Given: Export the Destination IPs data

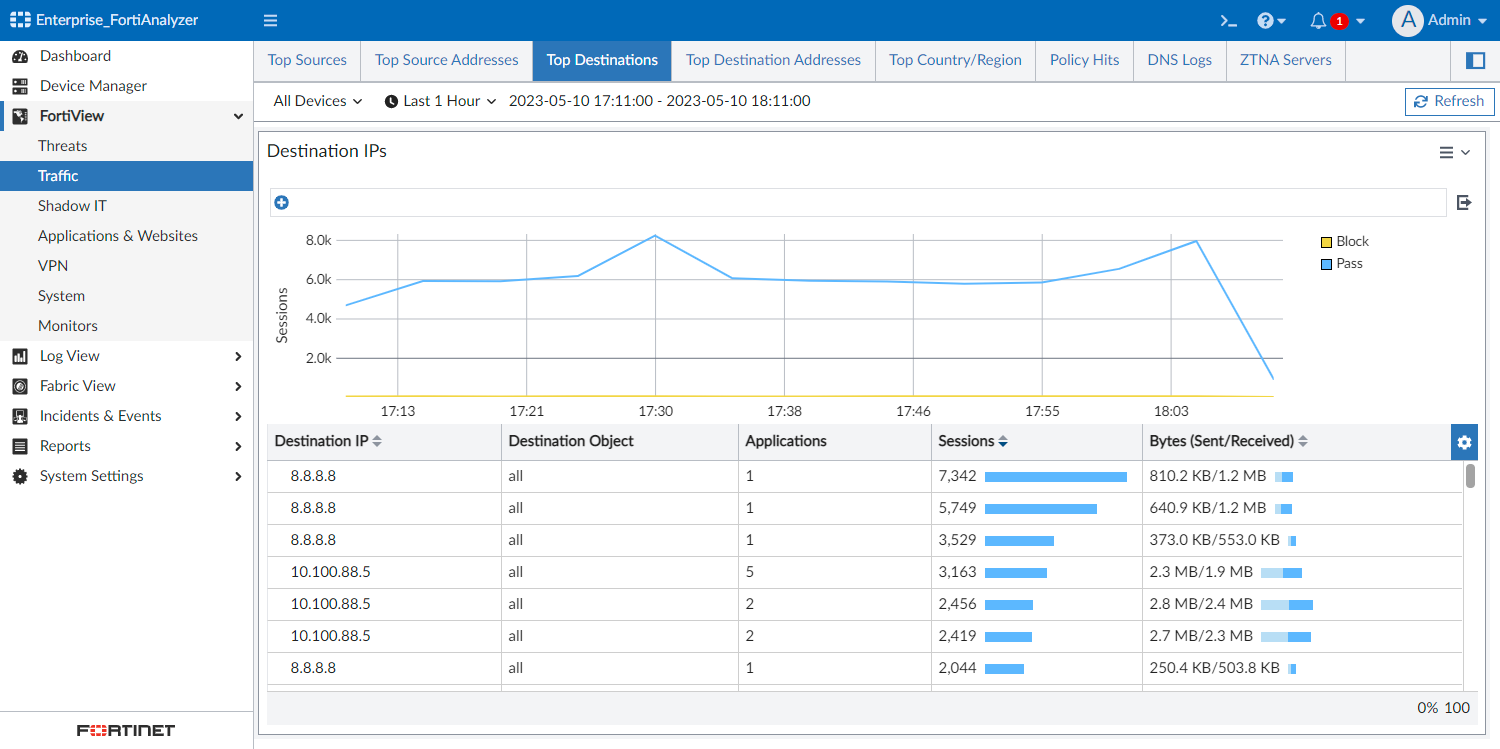Looking at the screenshot, I should (1463, 202).
